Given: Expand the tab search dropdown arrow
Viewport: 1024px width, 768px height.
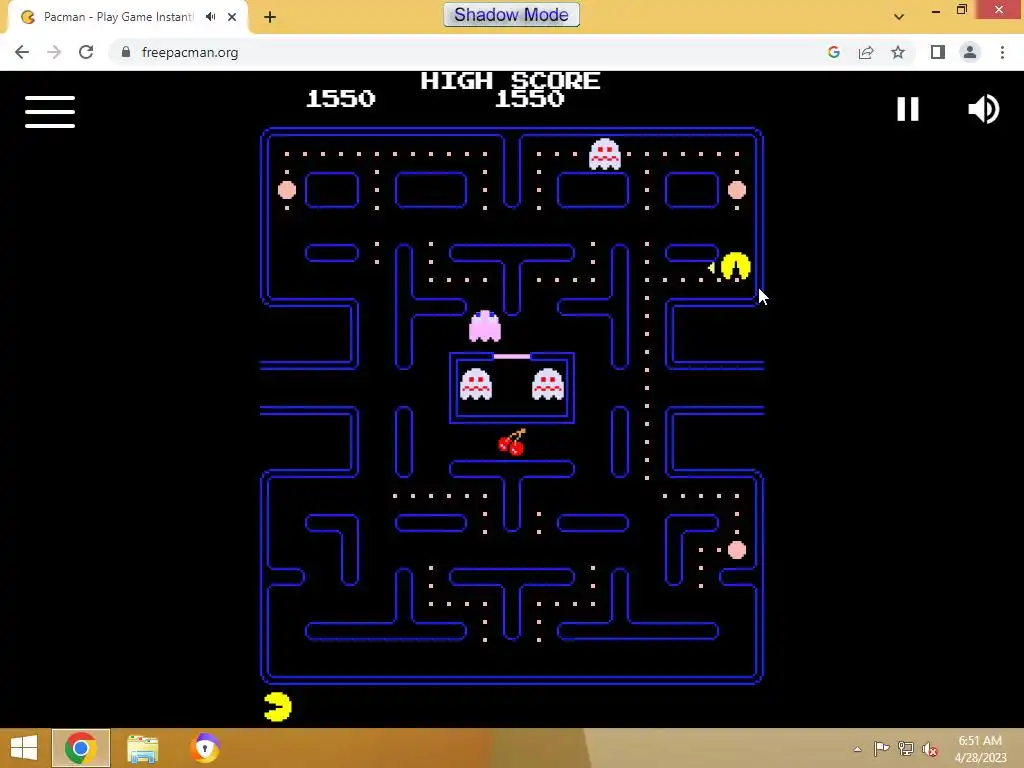Looking at the screenshot, I should click(x=899, y=17).
